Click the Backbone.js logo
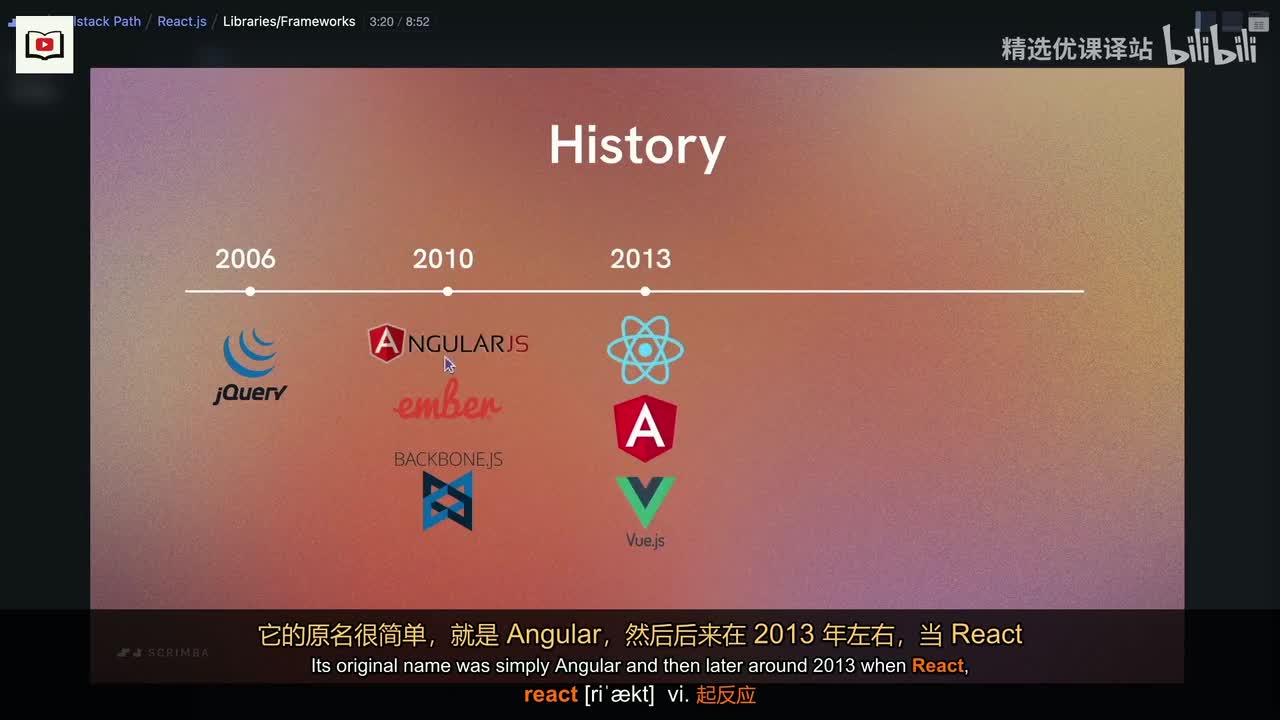Viewport: 1280px width, 720px height. click(x=448, y=490)
